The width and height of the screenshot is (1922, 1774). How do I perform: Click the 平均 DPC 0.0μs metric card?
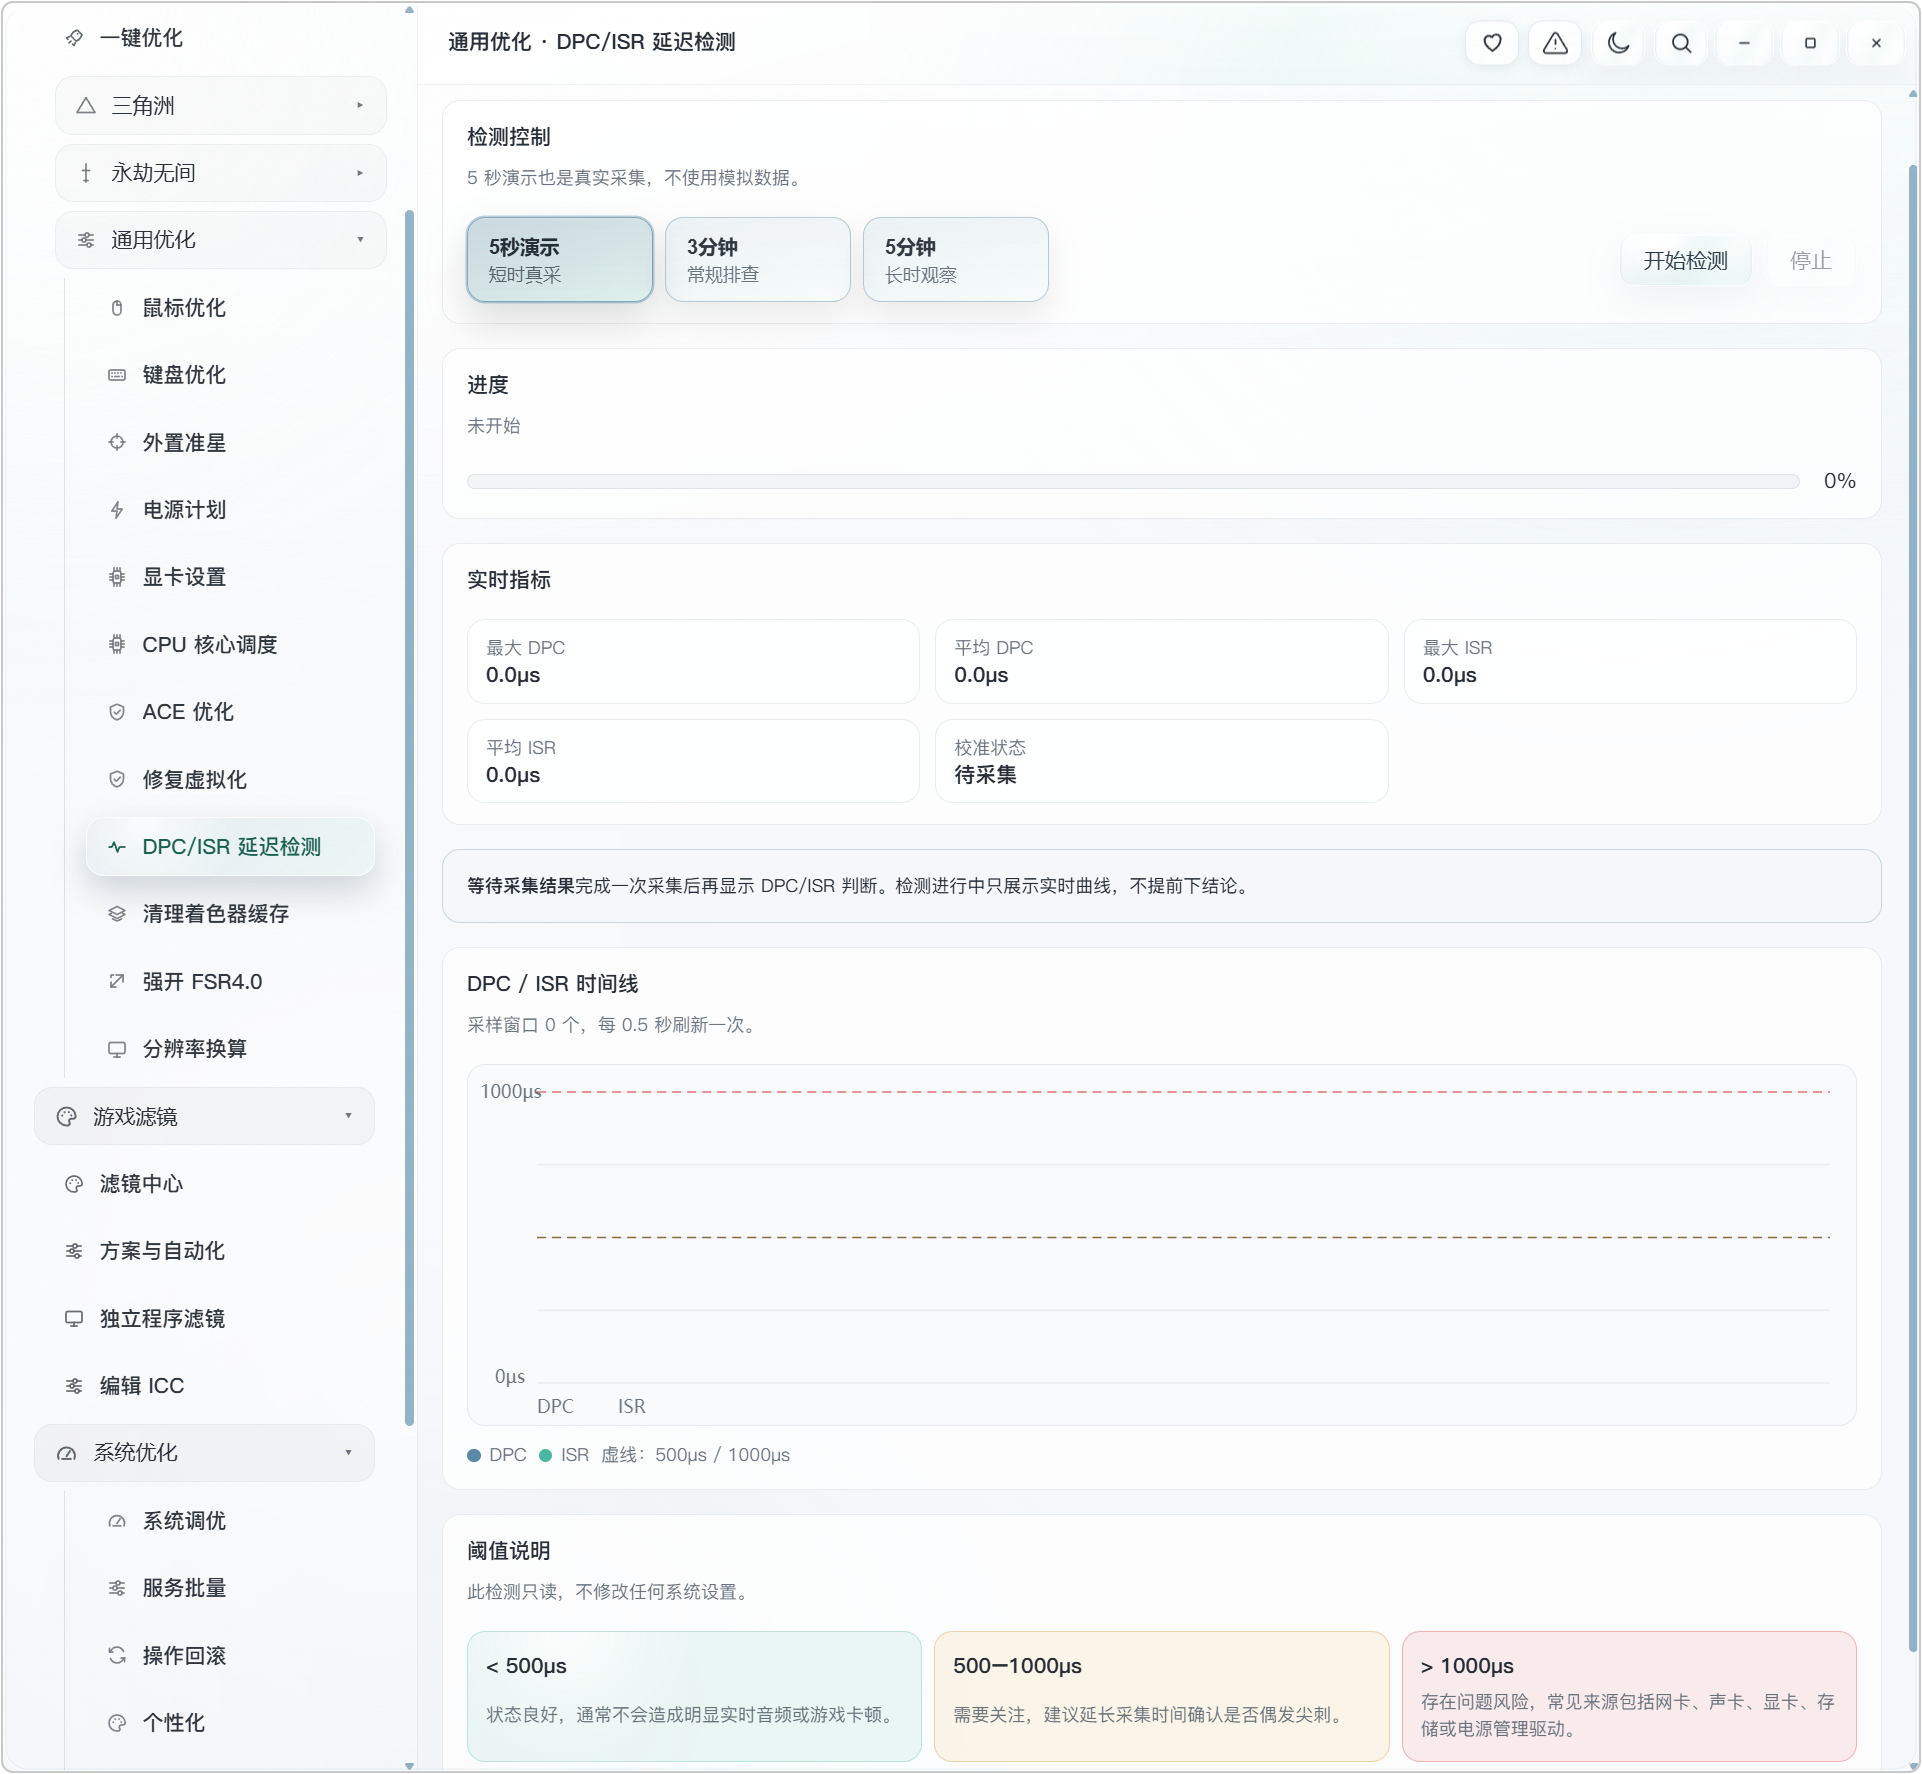click(x=1161, y=661)
